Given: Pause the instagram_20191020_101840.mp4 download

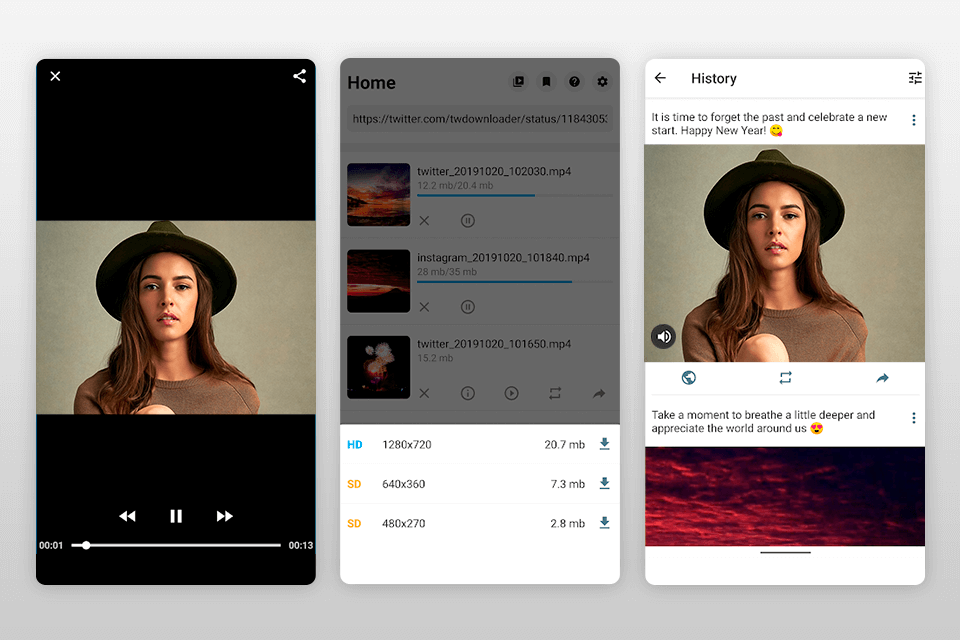Looking at the screenshot, I should 467,307.
